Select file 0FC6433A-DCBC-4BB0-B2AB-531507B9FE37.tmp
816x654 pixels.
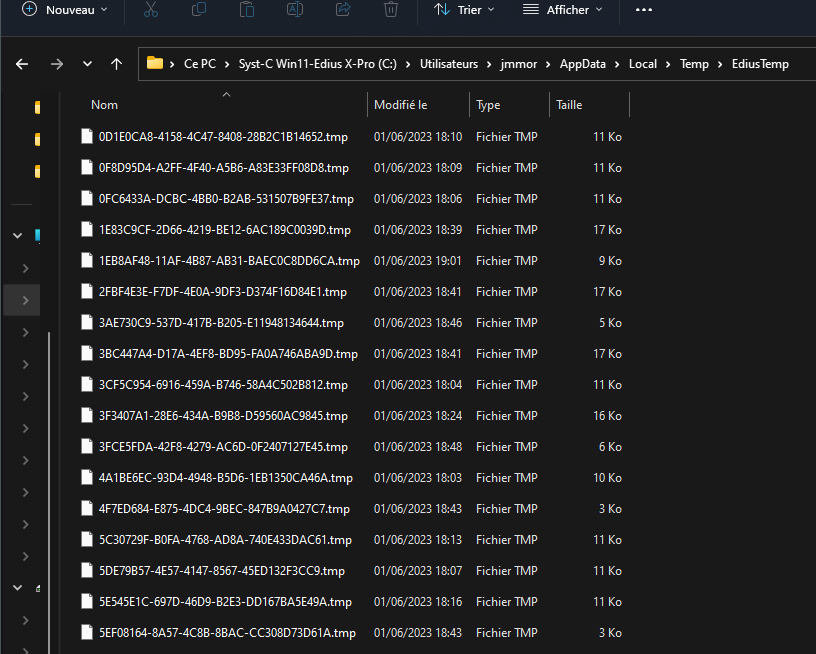[x=226, y=199]
